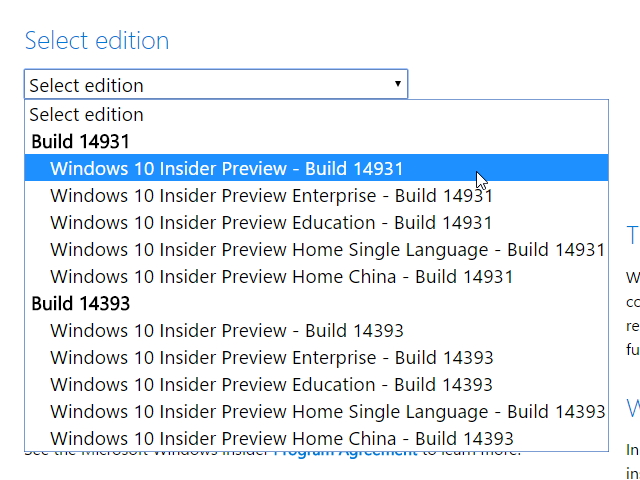
Task: Pick Insider Preview Enterprise - Build 14931
Action: 271,195
